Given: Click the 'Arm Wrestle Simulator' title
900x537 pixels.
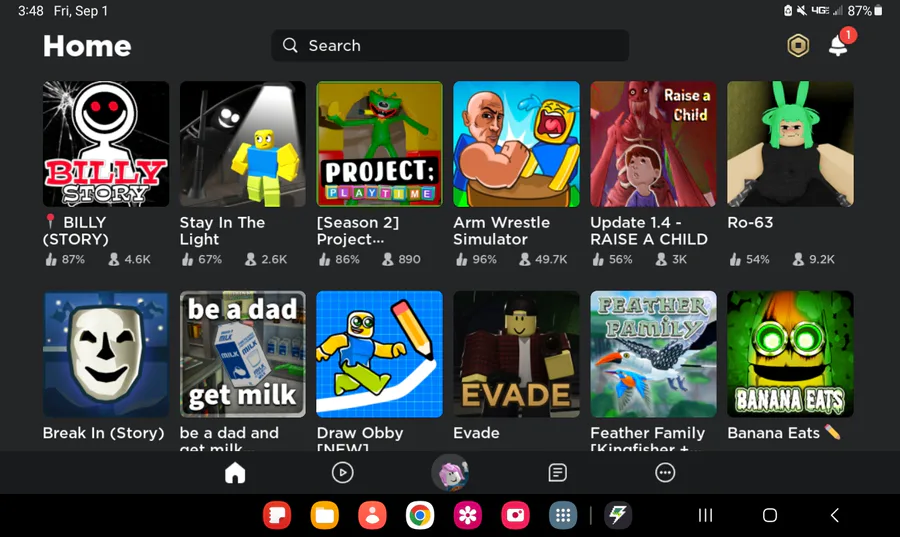Looking at the screenshot, I should coord(502,231).
